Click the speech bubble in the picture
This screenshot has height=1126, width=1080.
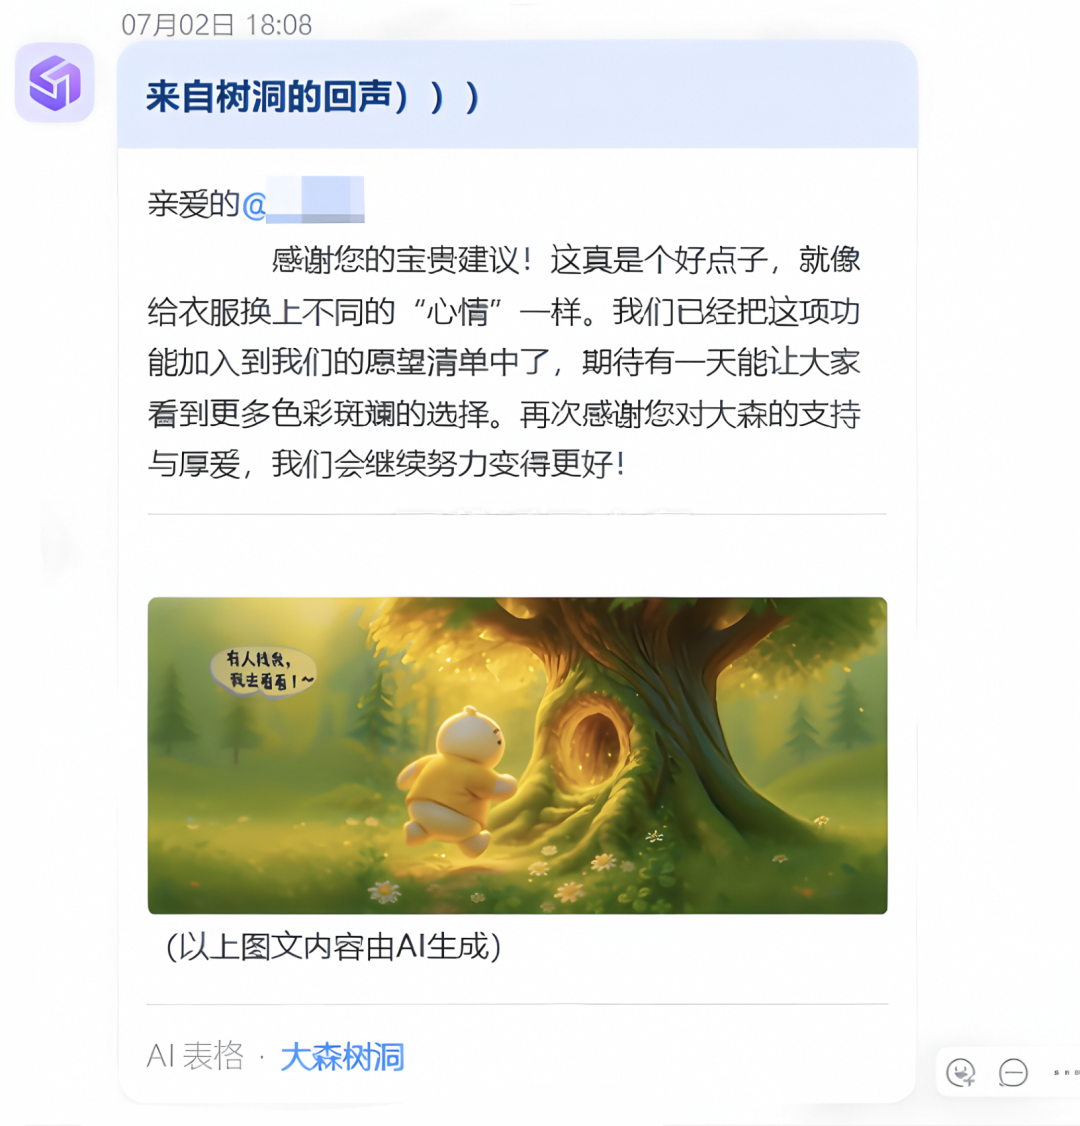coord(264,671)
